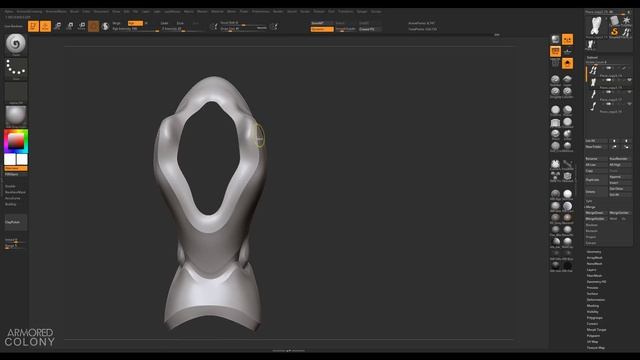
Task: Click the move-subtool-up arrow beside List All
Action: click(x=614, y=141)
